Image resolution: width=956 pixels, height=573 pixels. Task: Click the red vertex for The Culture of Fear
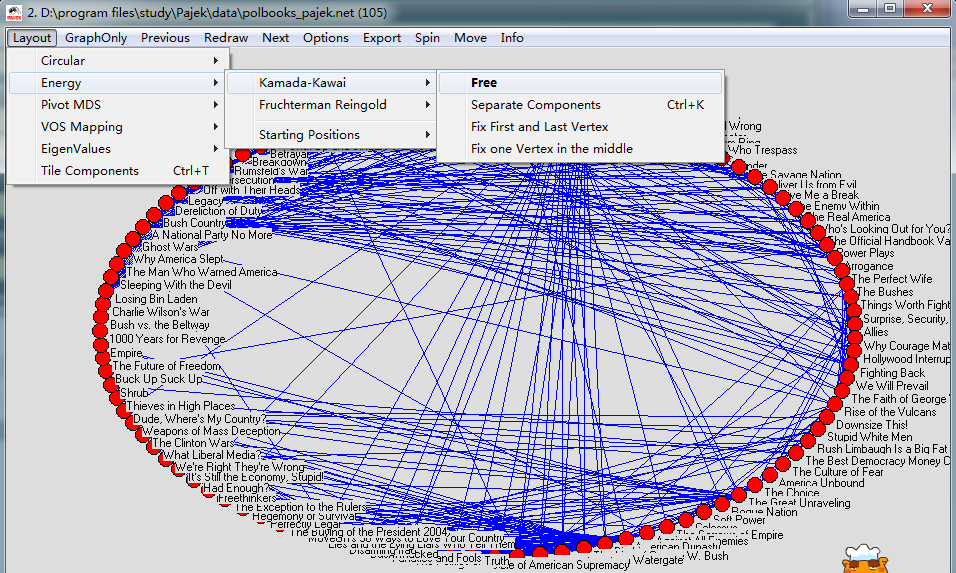[x=783, y=464]
